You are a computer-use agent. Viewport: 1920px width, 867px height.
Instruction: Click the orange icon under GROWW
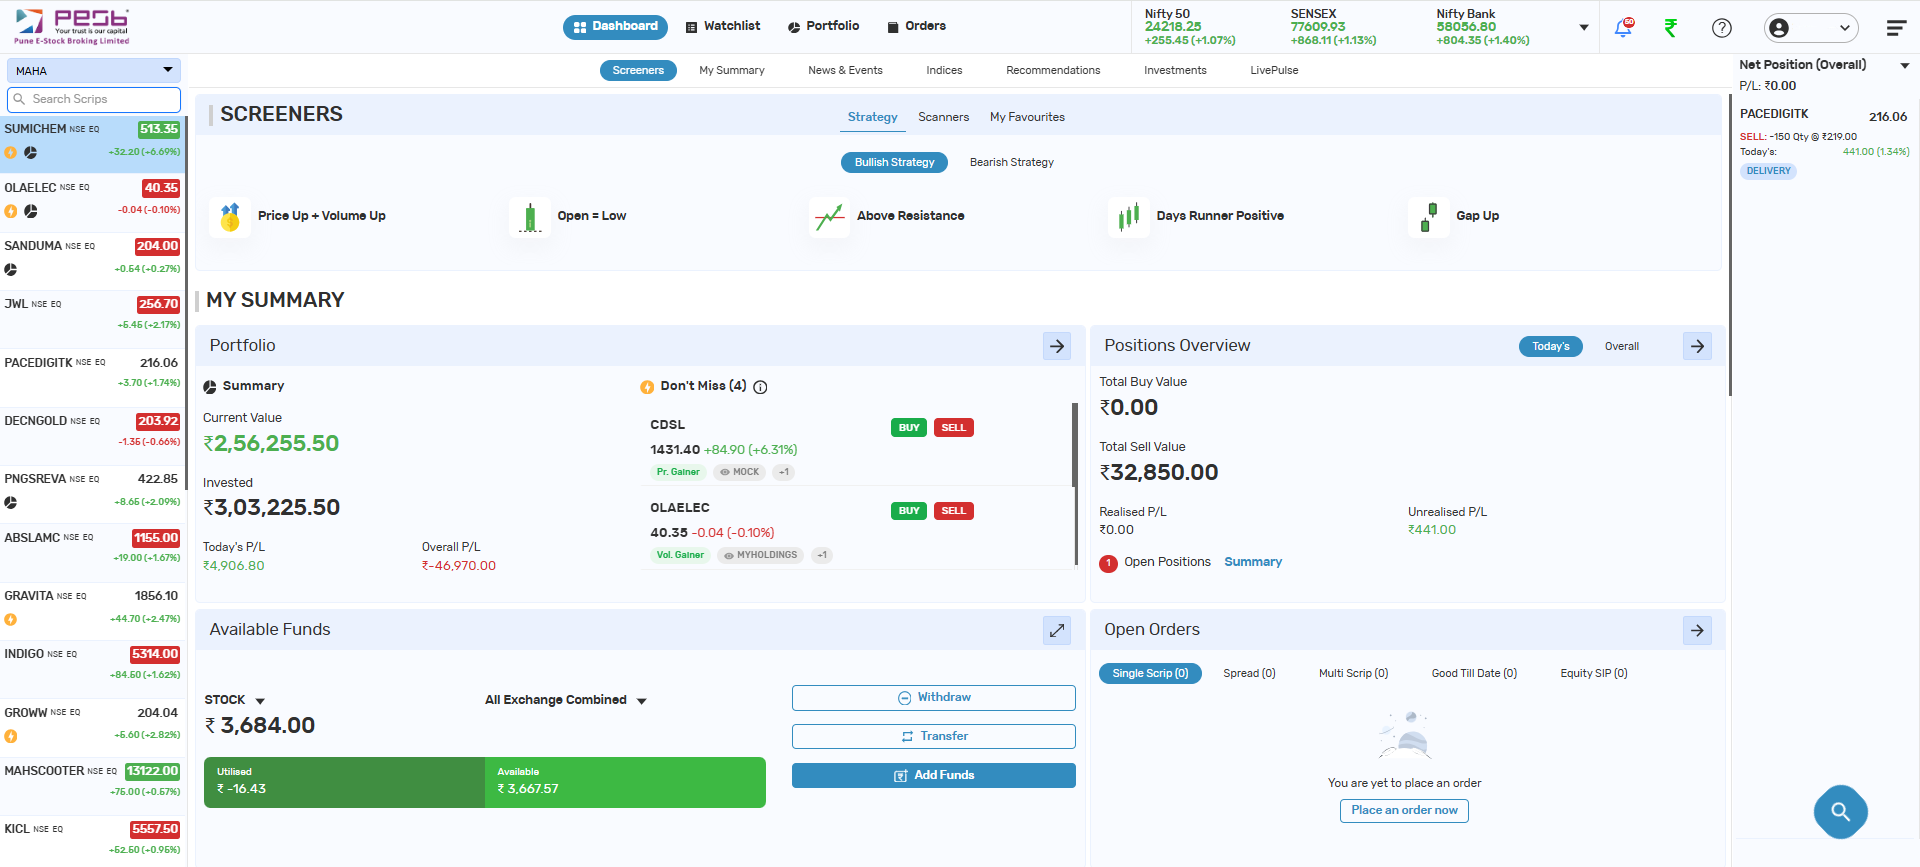[x=11, y=736]
